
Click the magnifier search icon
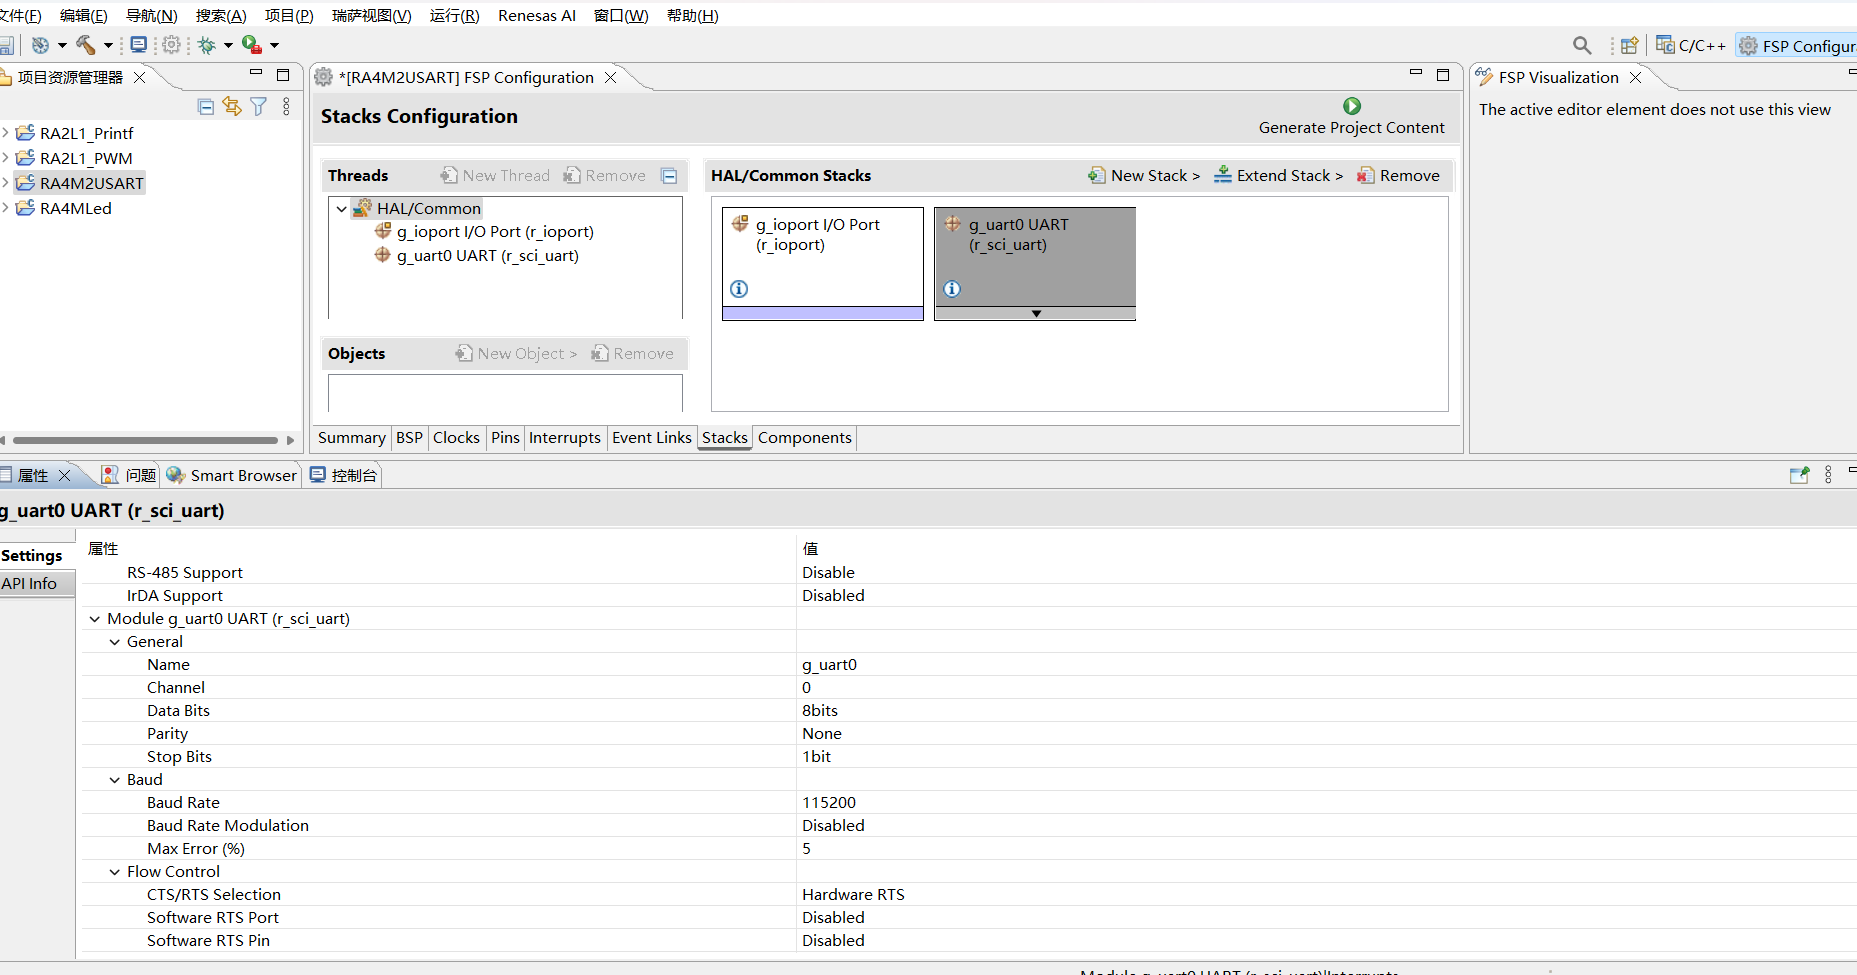pos(1582,45)
